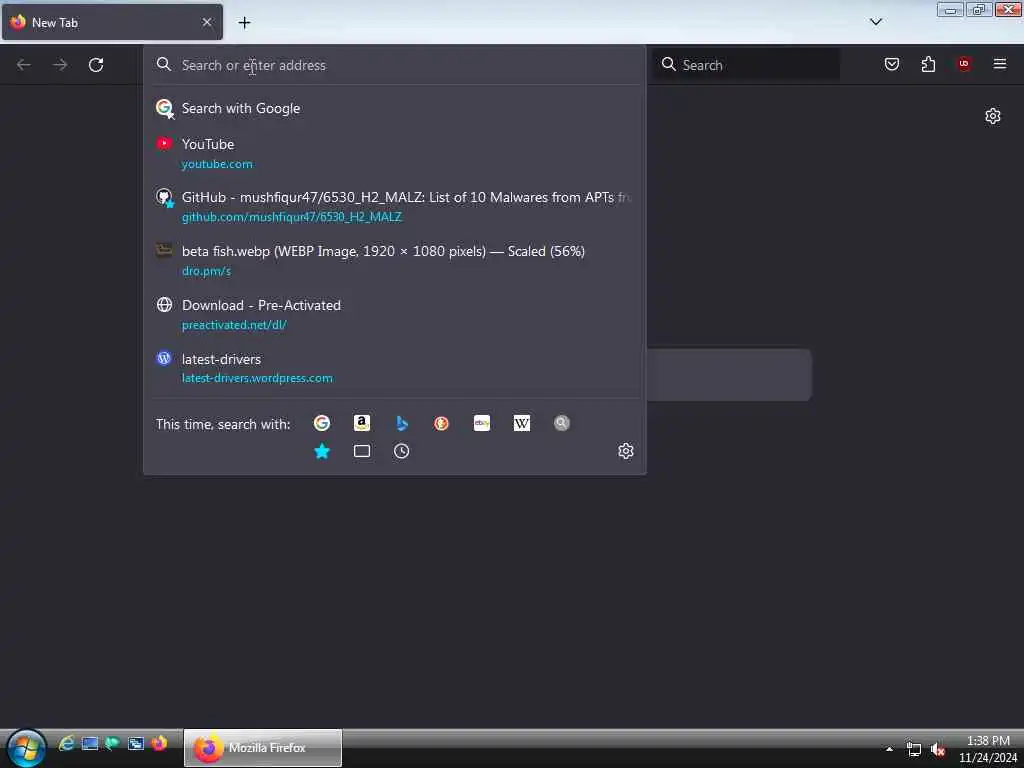Open search settings gear in dropdown
Image resolution: width=1024 pixels, height=768 pixels.
click(626, 451)
